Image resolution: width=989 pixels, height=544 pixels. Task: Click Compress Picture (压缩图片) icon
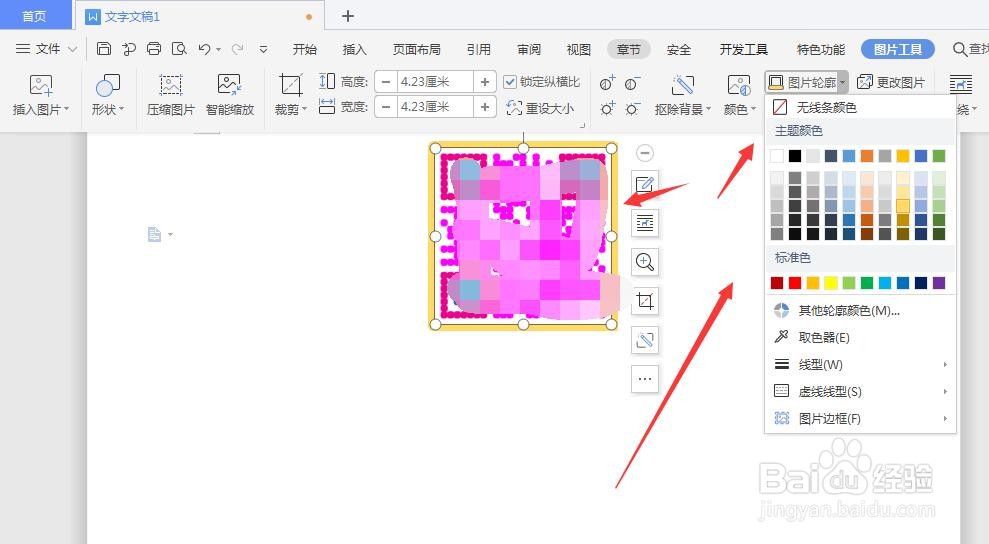[170, 85]
